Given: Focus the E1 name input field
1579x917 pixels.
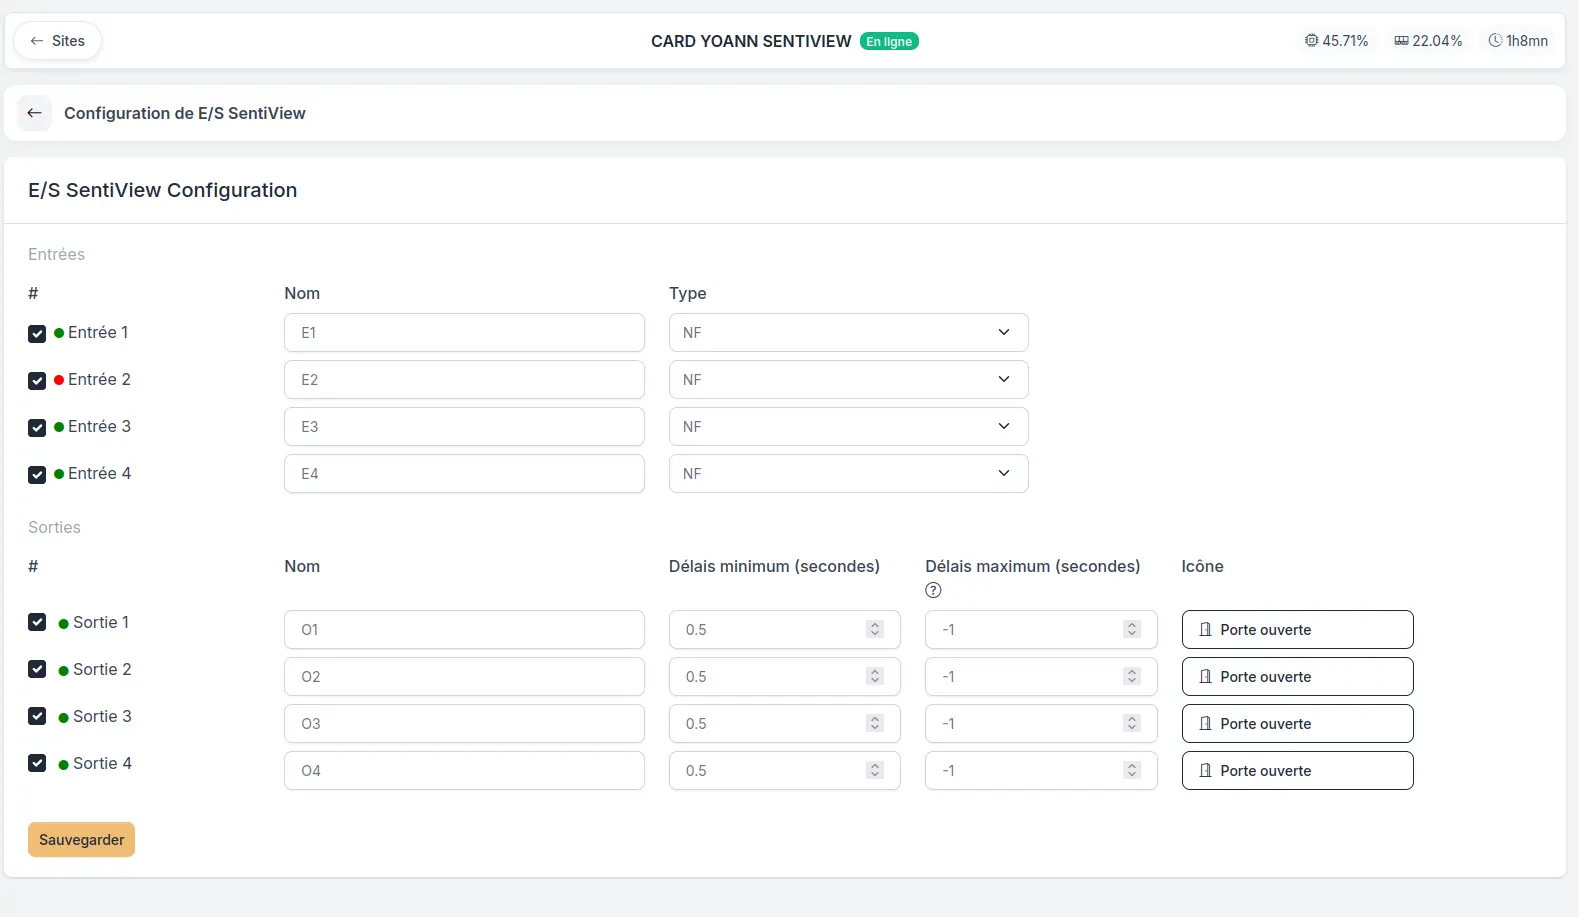Looking at the screenshot, I should (464, 333).
